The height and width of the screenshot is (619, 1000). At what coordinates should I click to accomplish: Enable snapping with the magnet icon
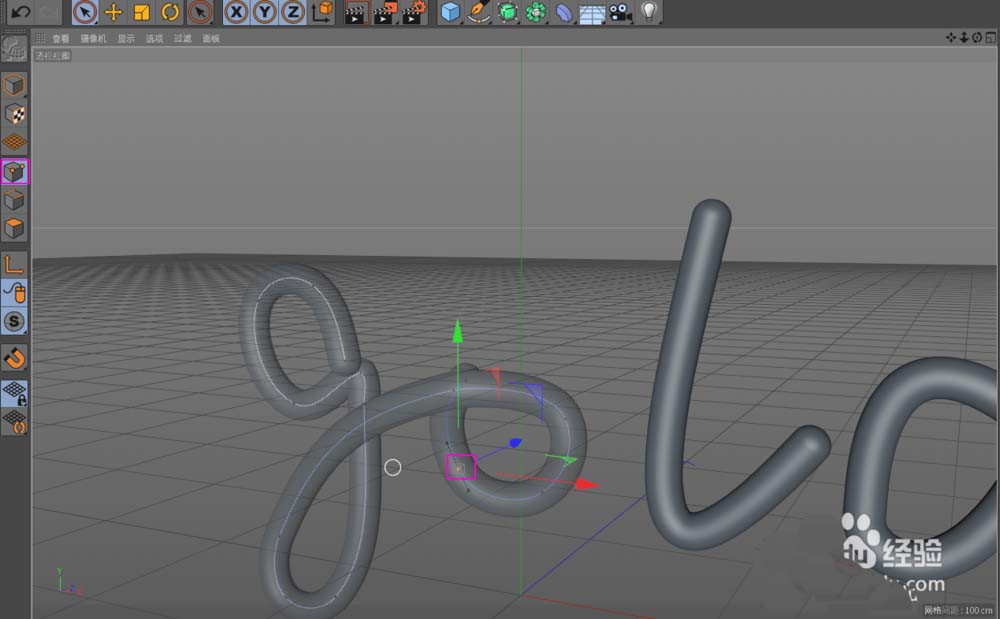tap(15, 357)
